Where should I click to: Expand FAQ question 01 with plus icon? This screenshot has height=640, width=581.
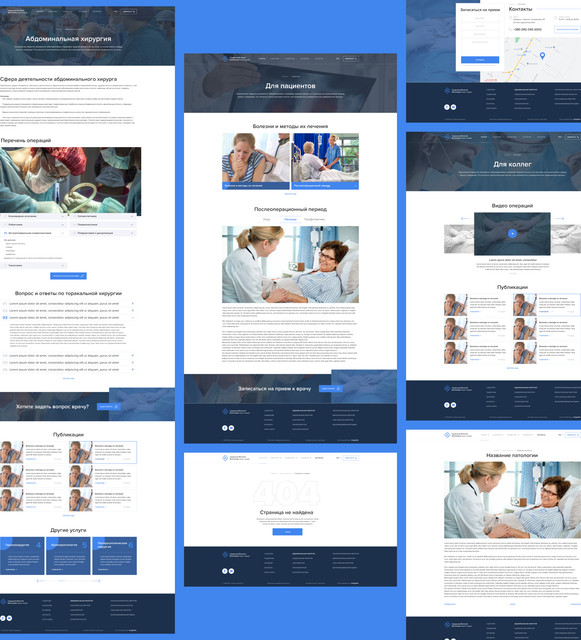pos(133,304)
